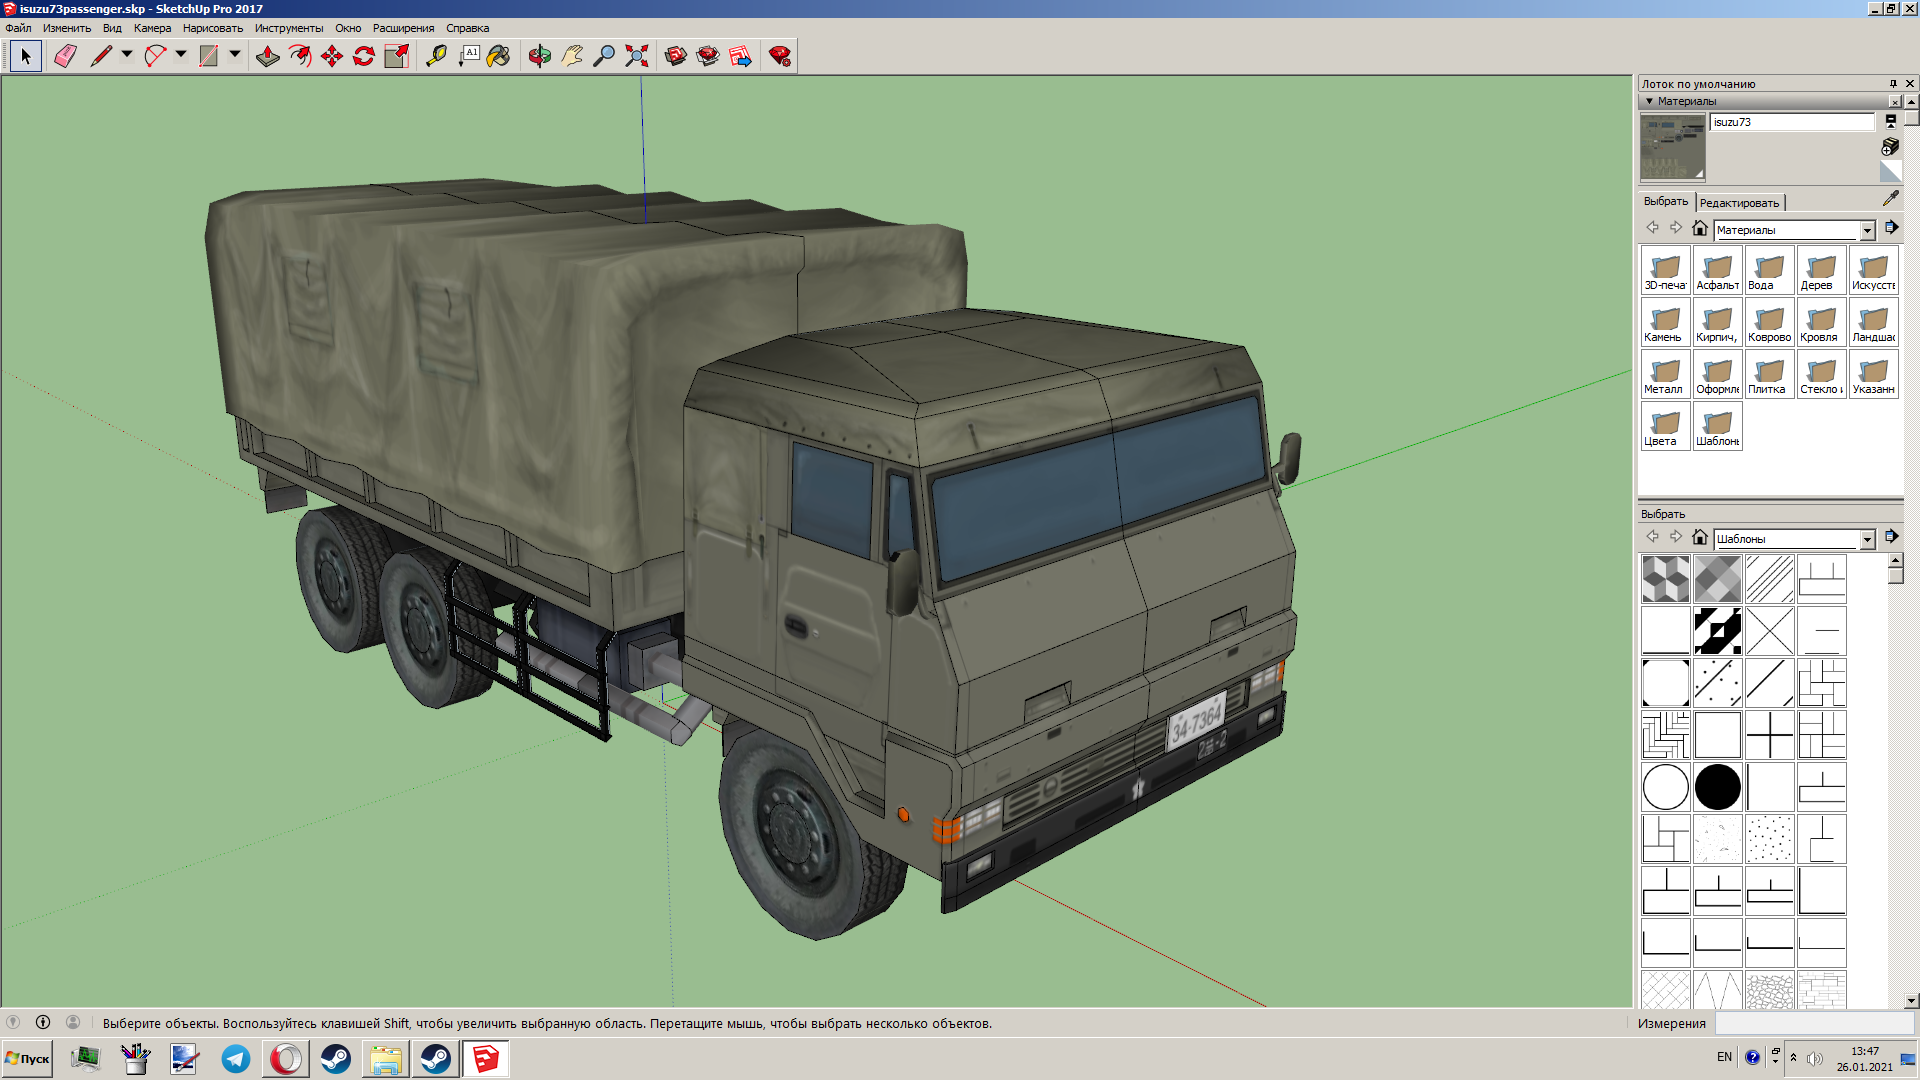Open the Материалы library dropdown
Viewport: 1920px width, 1080px height.
1867,231
